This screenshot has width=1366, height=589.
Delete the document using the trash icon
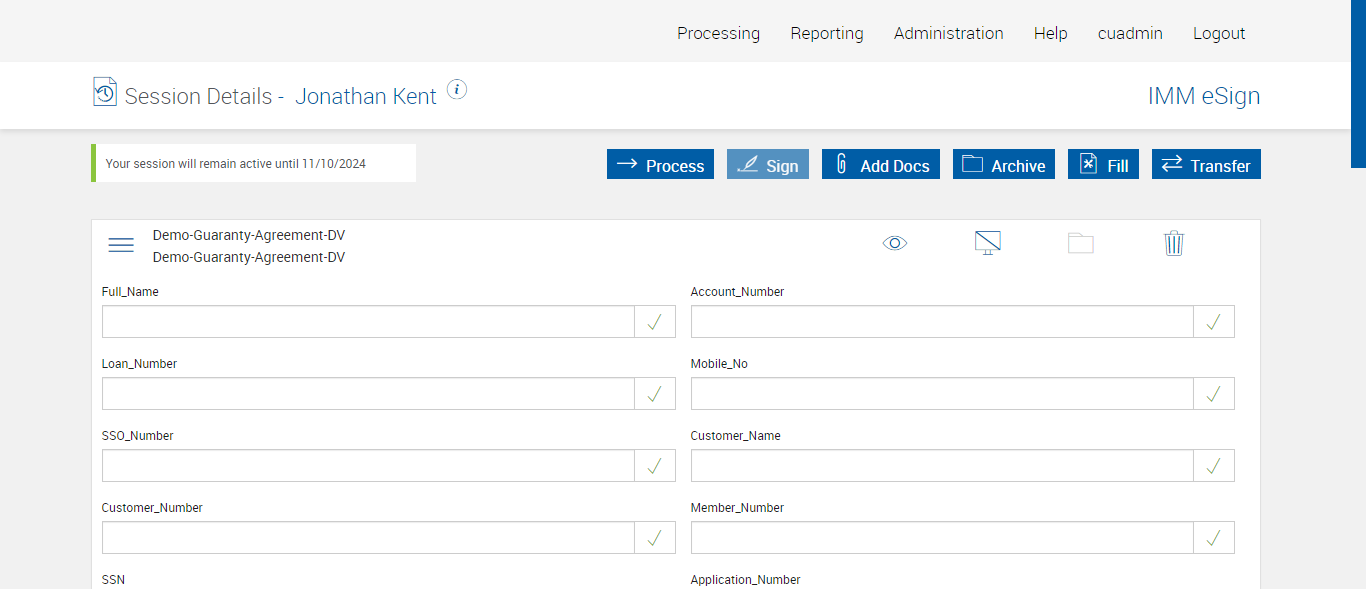click(x=1174, y=243)
